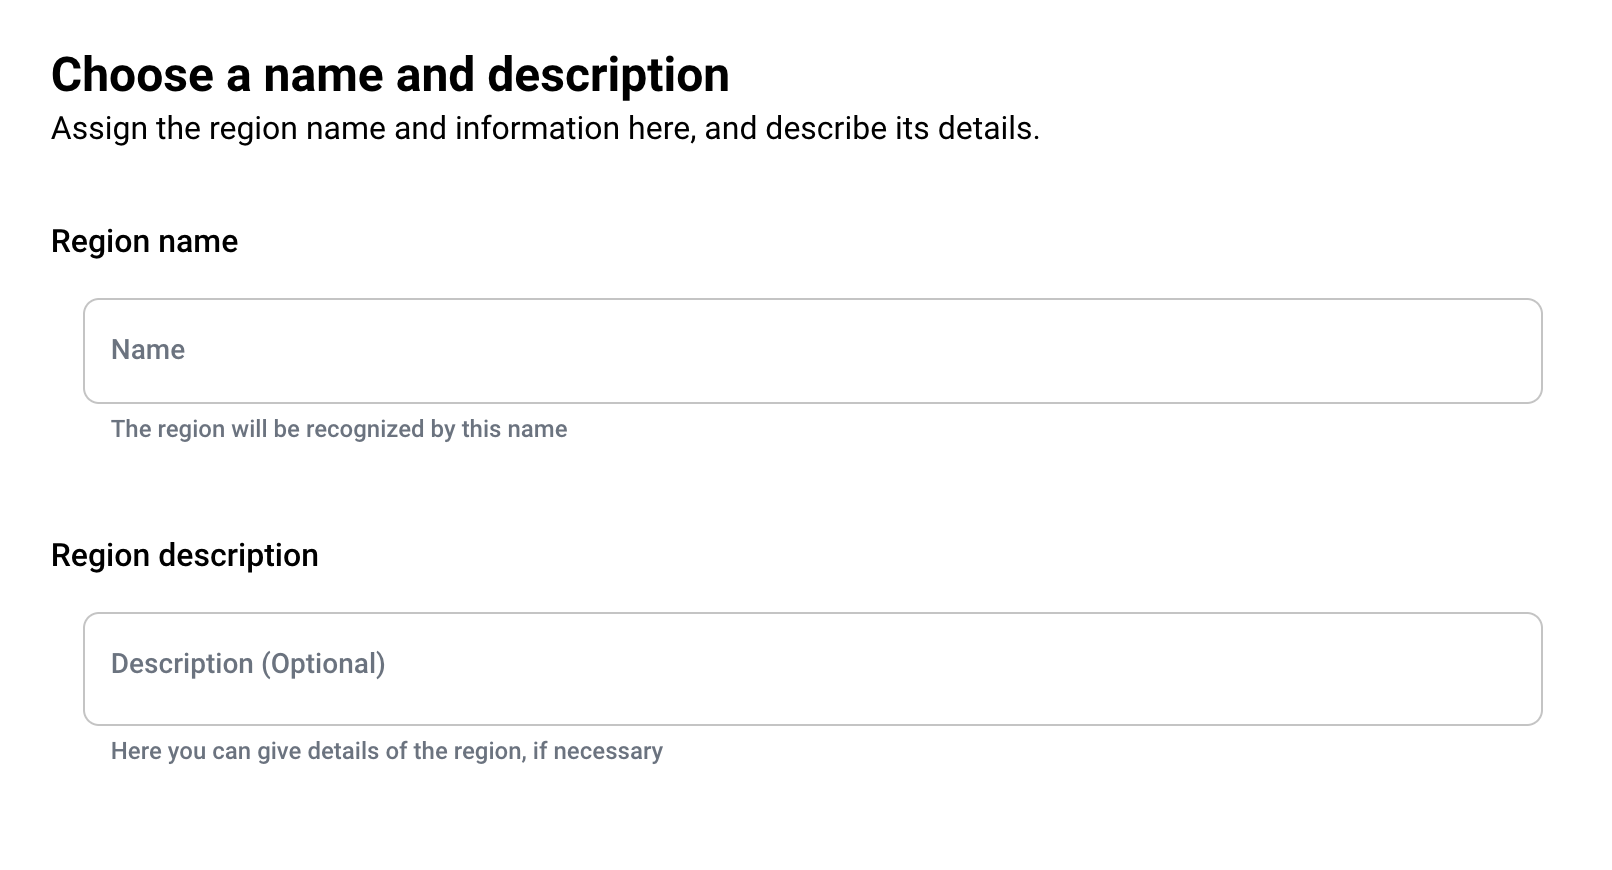
Task: Click "if necessary" in the description hint
Action: [597, 751]
